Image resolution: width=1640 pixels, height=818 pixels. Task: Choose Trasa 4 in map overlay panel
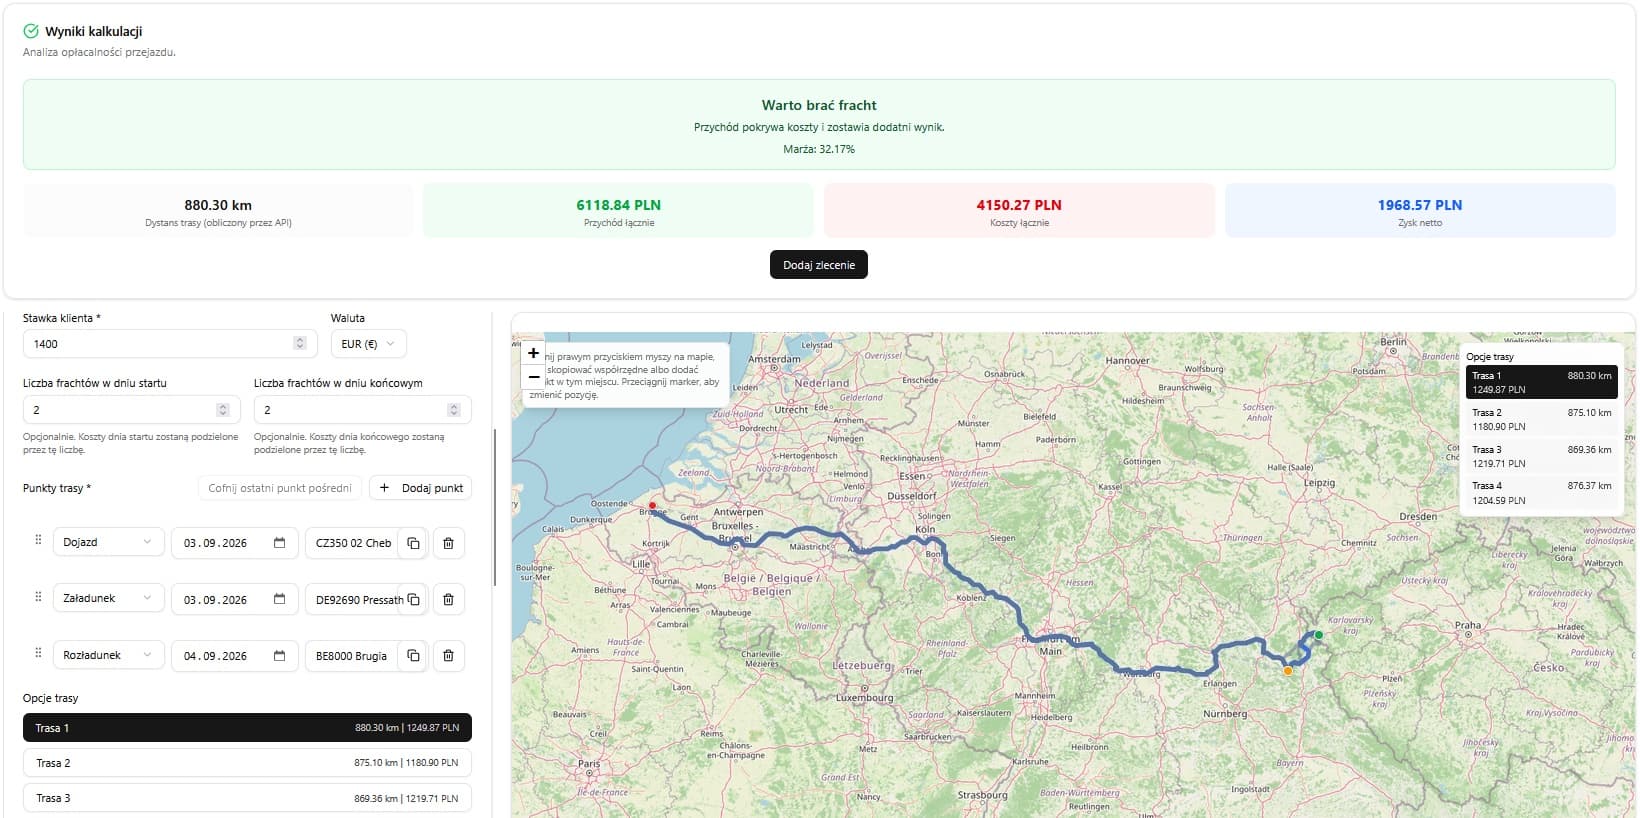(1541, 493)
